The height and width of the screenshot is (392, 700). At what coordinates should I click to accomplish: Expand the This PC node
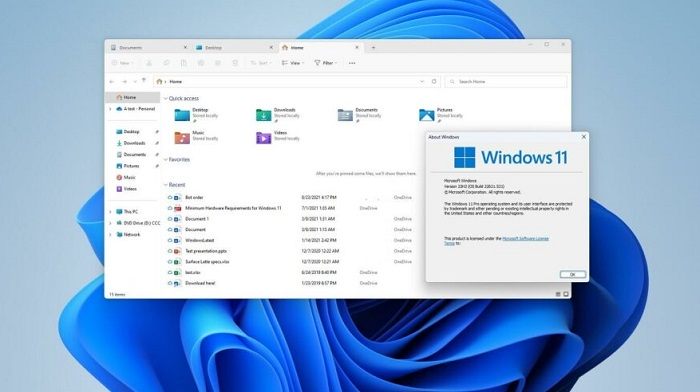[111, 212]
